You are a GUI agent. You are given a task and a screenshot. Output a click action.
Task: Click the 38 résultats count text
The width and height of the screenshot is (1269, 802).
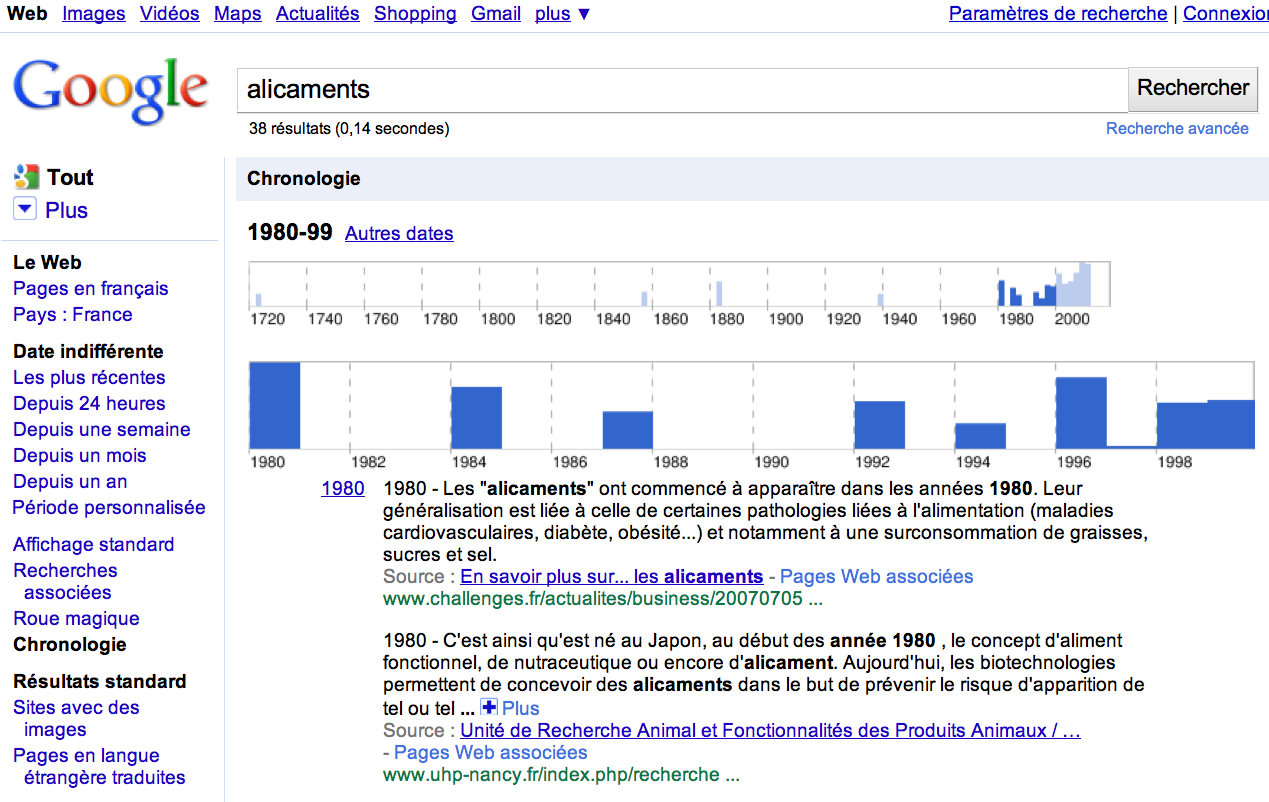(x=349, y=129)
